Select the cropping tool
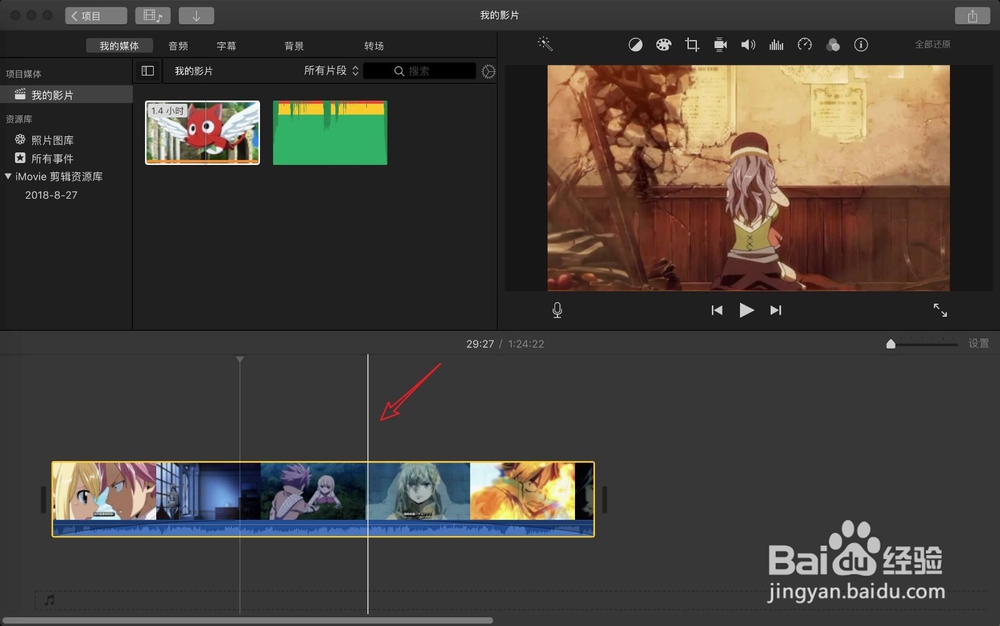The width and height of the screenshot is (1000, 626). pos(691,44)
